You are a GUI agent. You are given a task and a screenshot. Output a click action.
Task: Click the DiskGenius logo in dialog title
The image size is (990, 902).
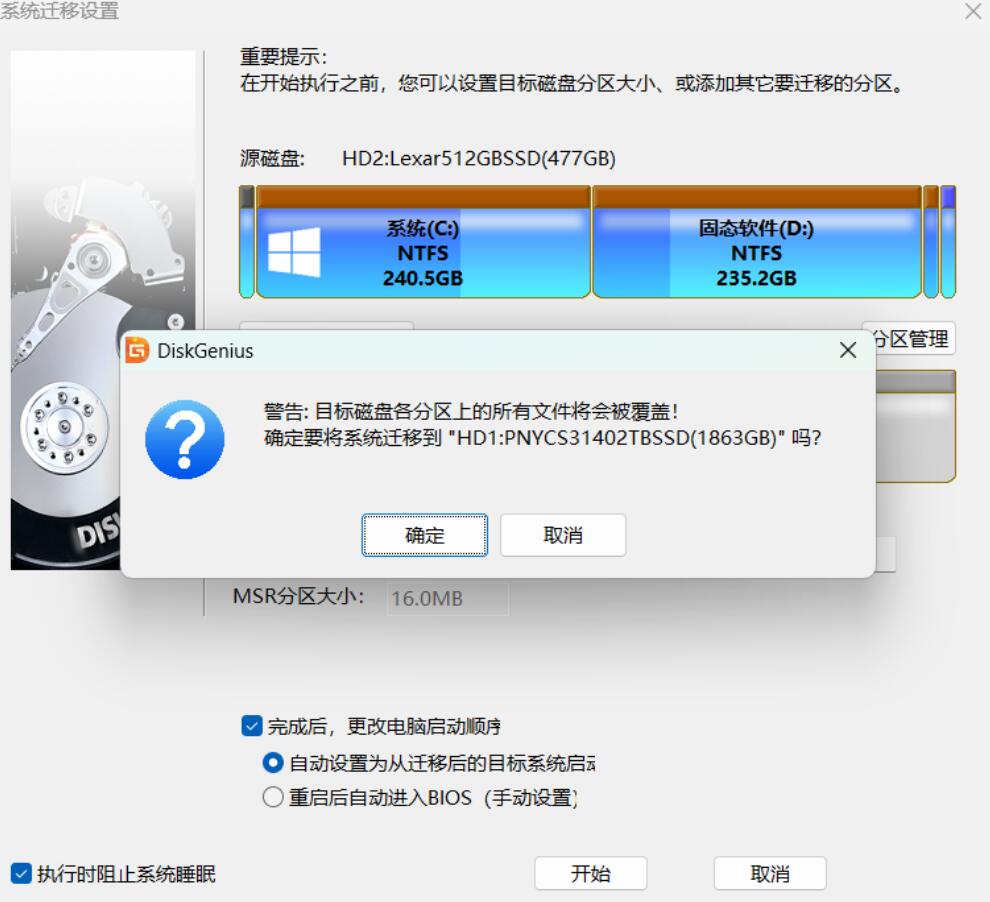[x=138, y=351]
